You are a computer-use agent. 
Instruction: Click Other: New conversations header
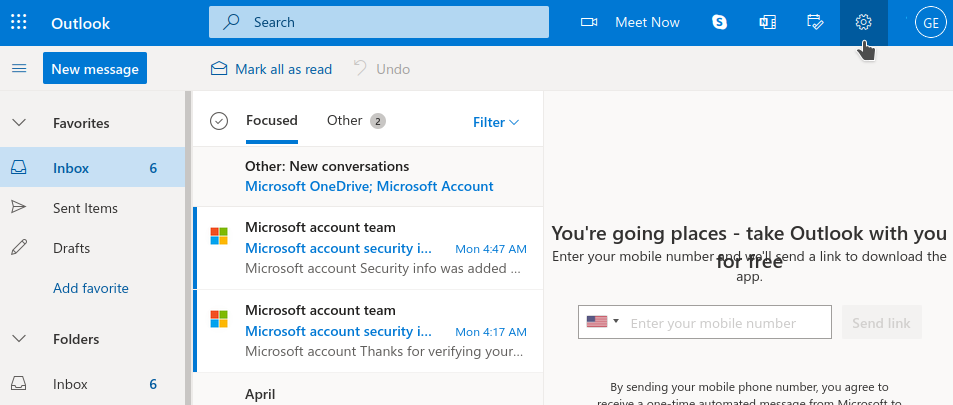pyautogui.click(x=327, y=166)
